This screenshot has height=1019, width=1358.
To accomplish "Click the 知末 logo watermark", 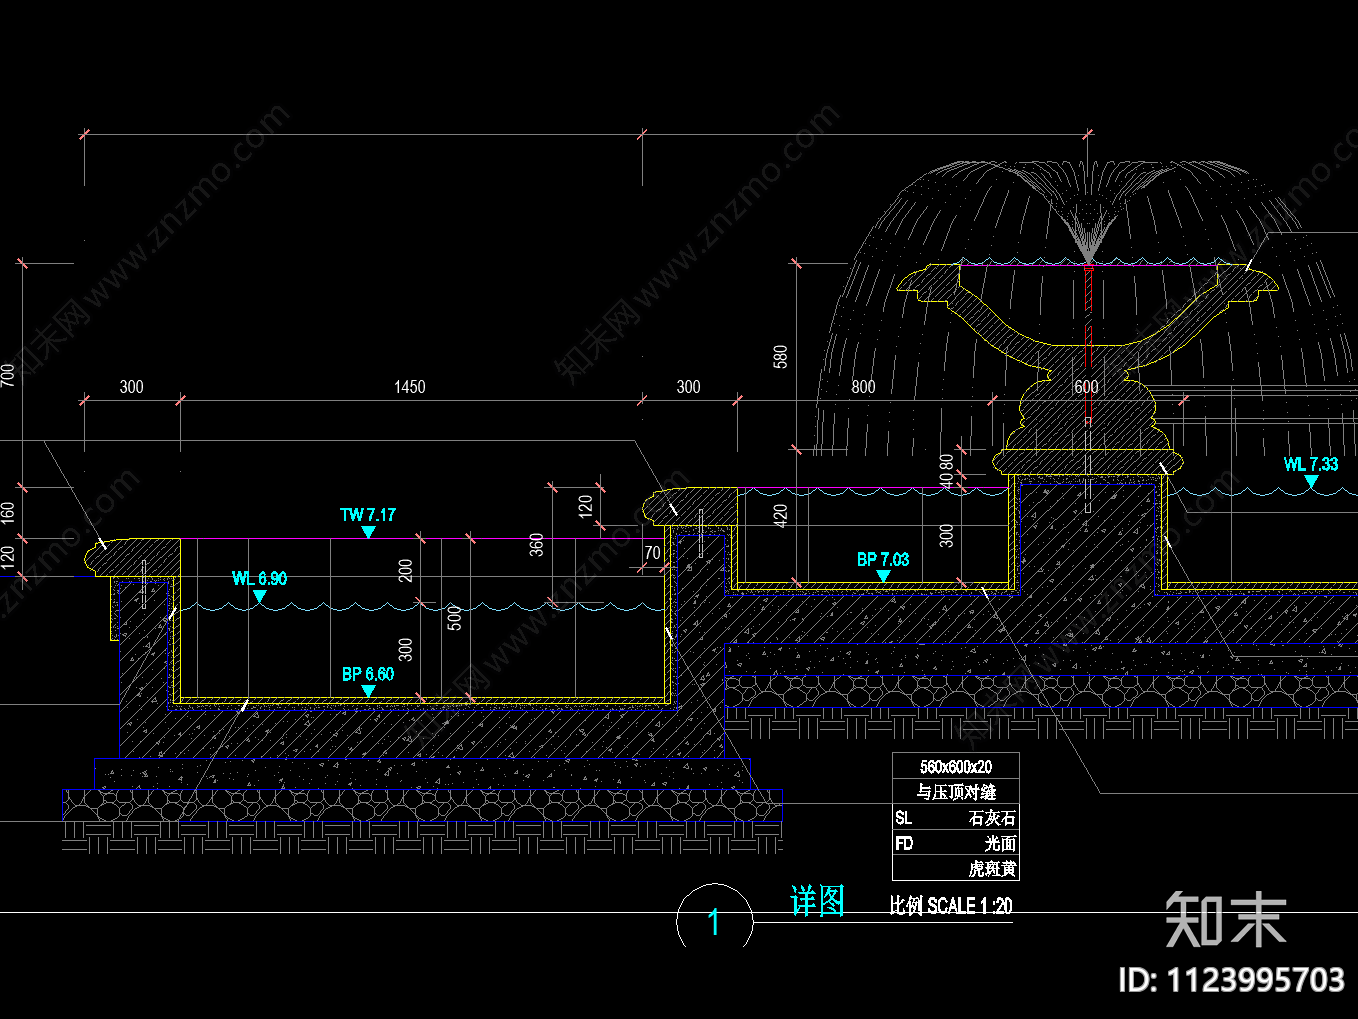I will click(x=1226, y=919).
